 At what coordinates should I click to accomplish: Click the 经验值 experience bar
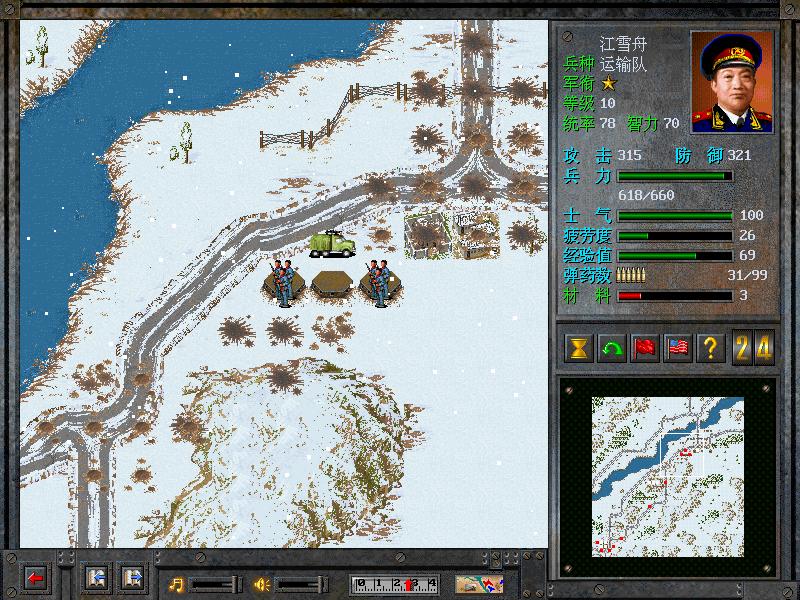click(675, 256)
